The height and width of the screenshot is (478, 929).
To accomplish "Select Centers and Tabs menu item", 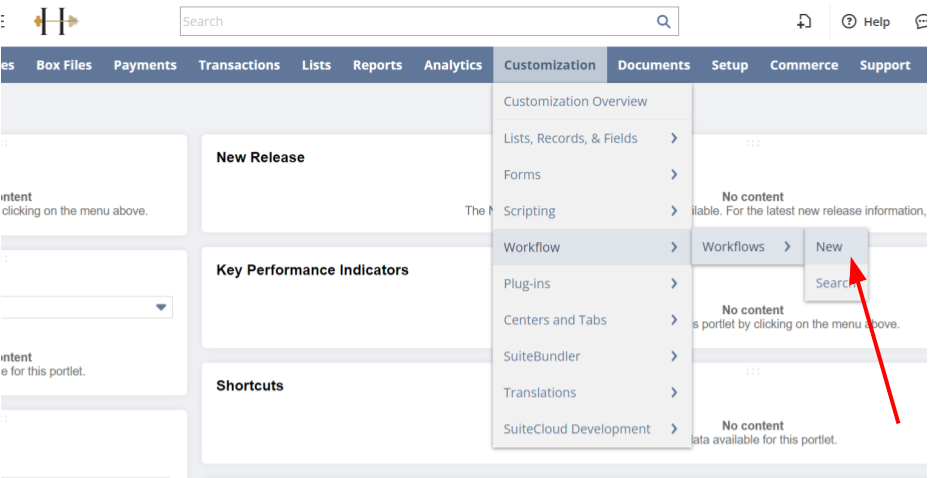I will (x=555, y=320).
